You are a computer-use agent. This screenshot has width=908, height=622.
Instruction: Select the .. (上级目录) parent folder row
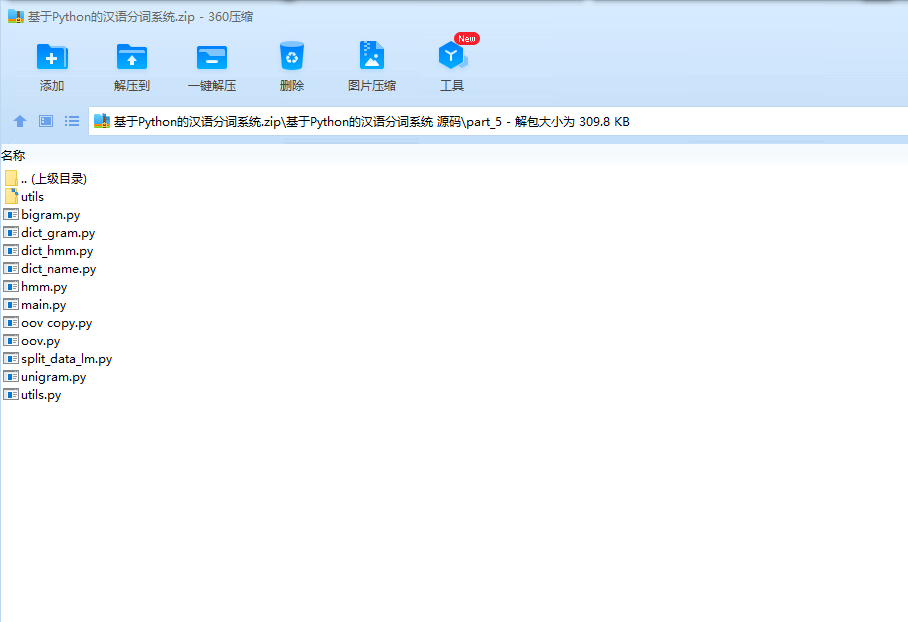coord(46,178)
